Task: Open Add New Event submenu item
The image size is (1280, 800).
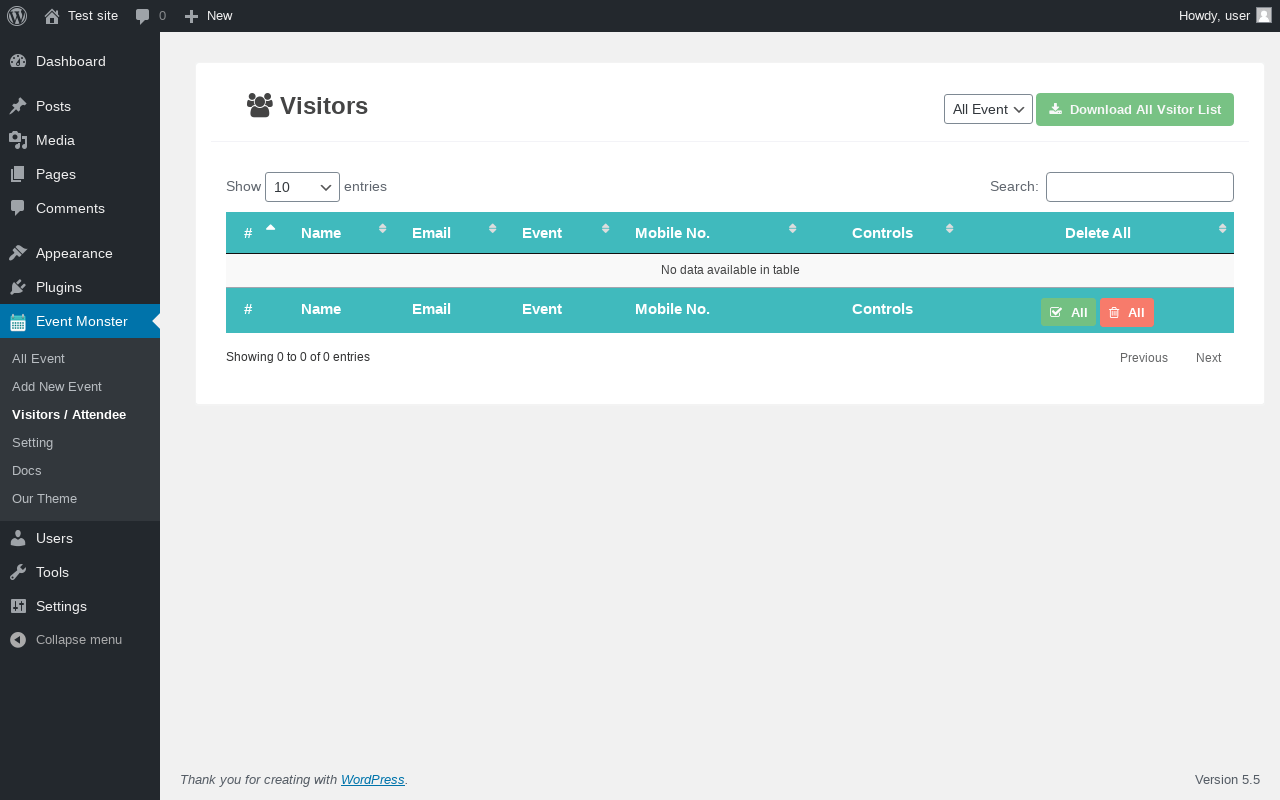Action: (x=57, y=386)
